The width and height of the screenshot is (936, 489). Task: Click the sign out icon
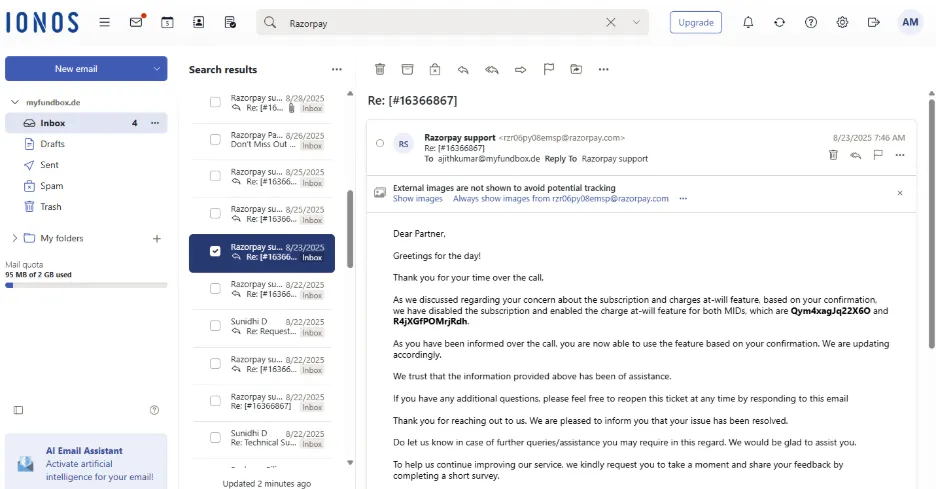coord(873,23)
